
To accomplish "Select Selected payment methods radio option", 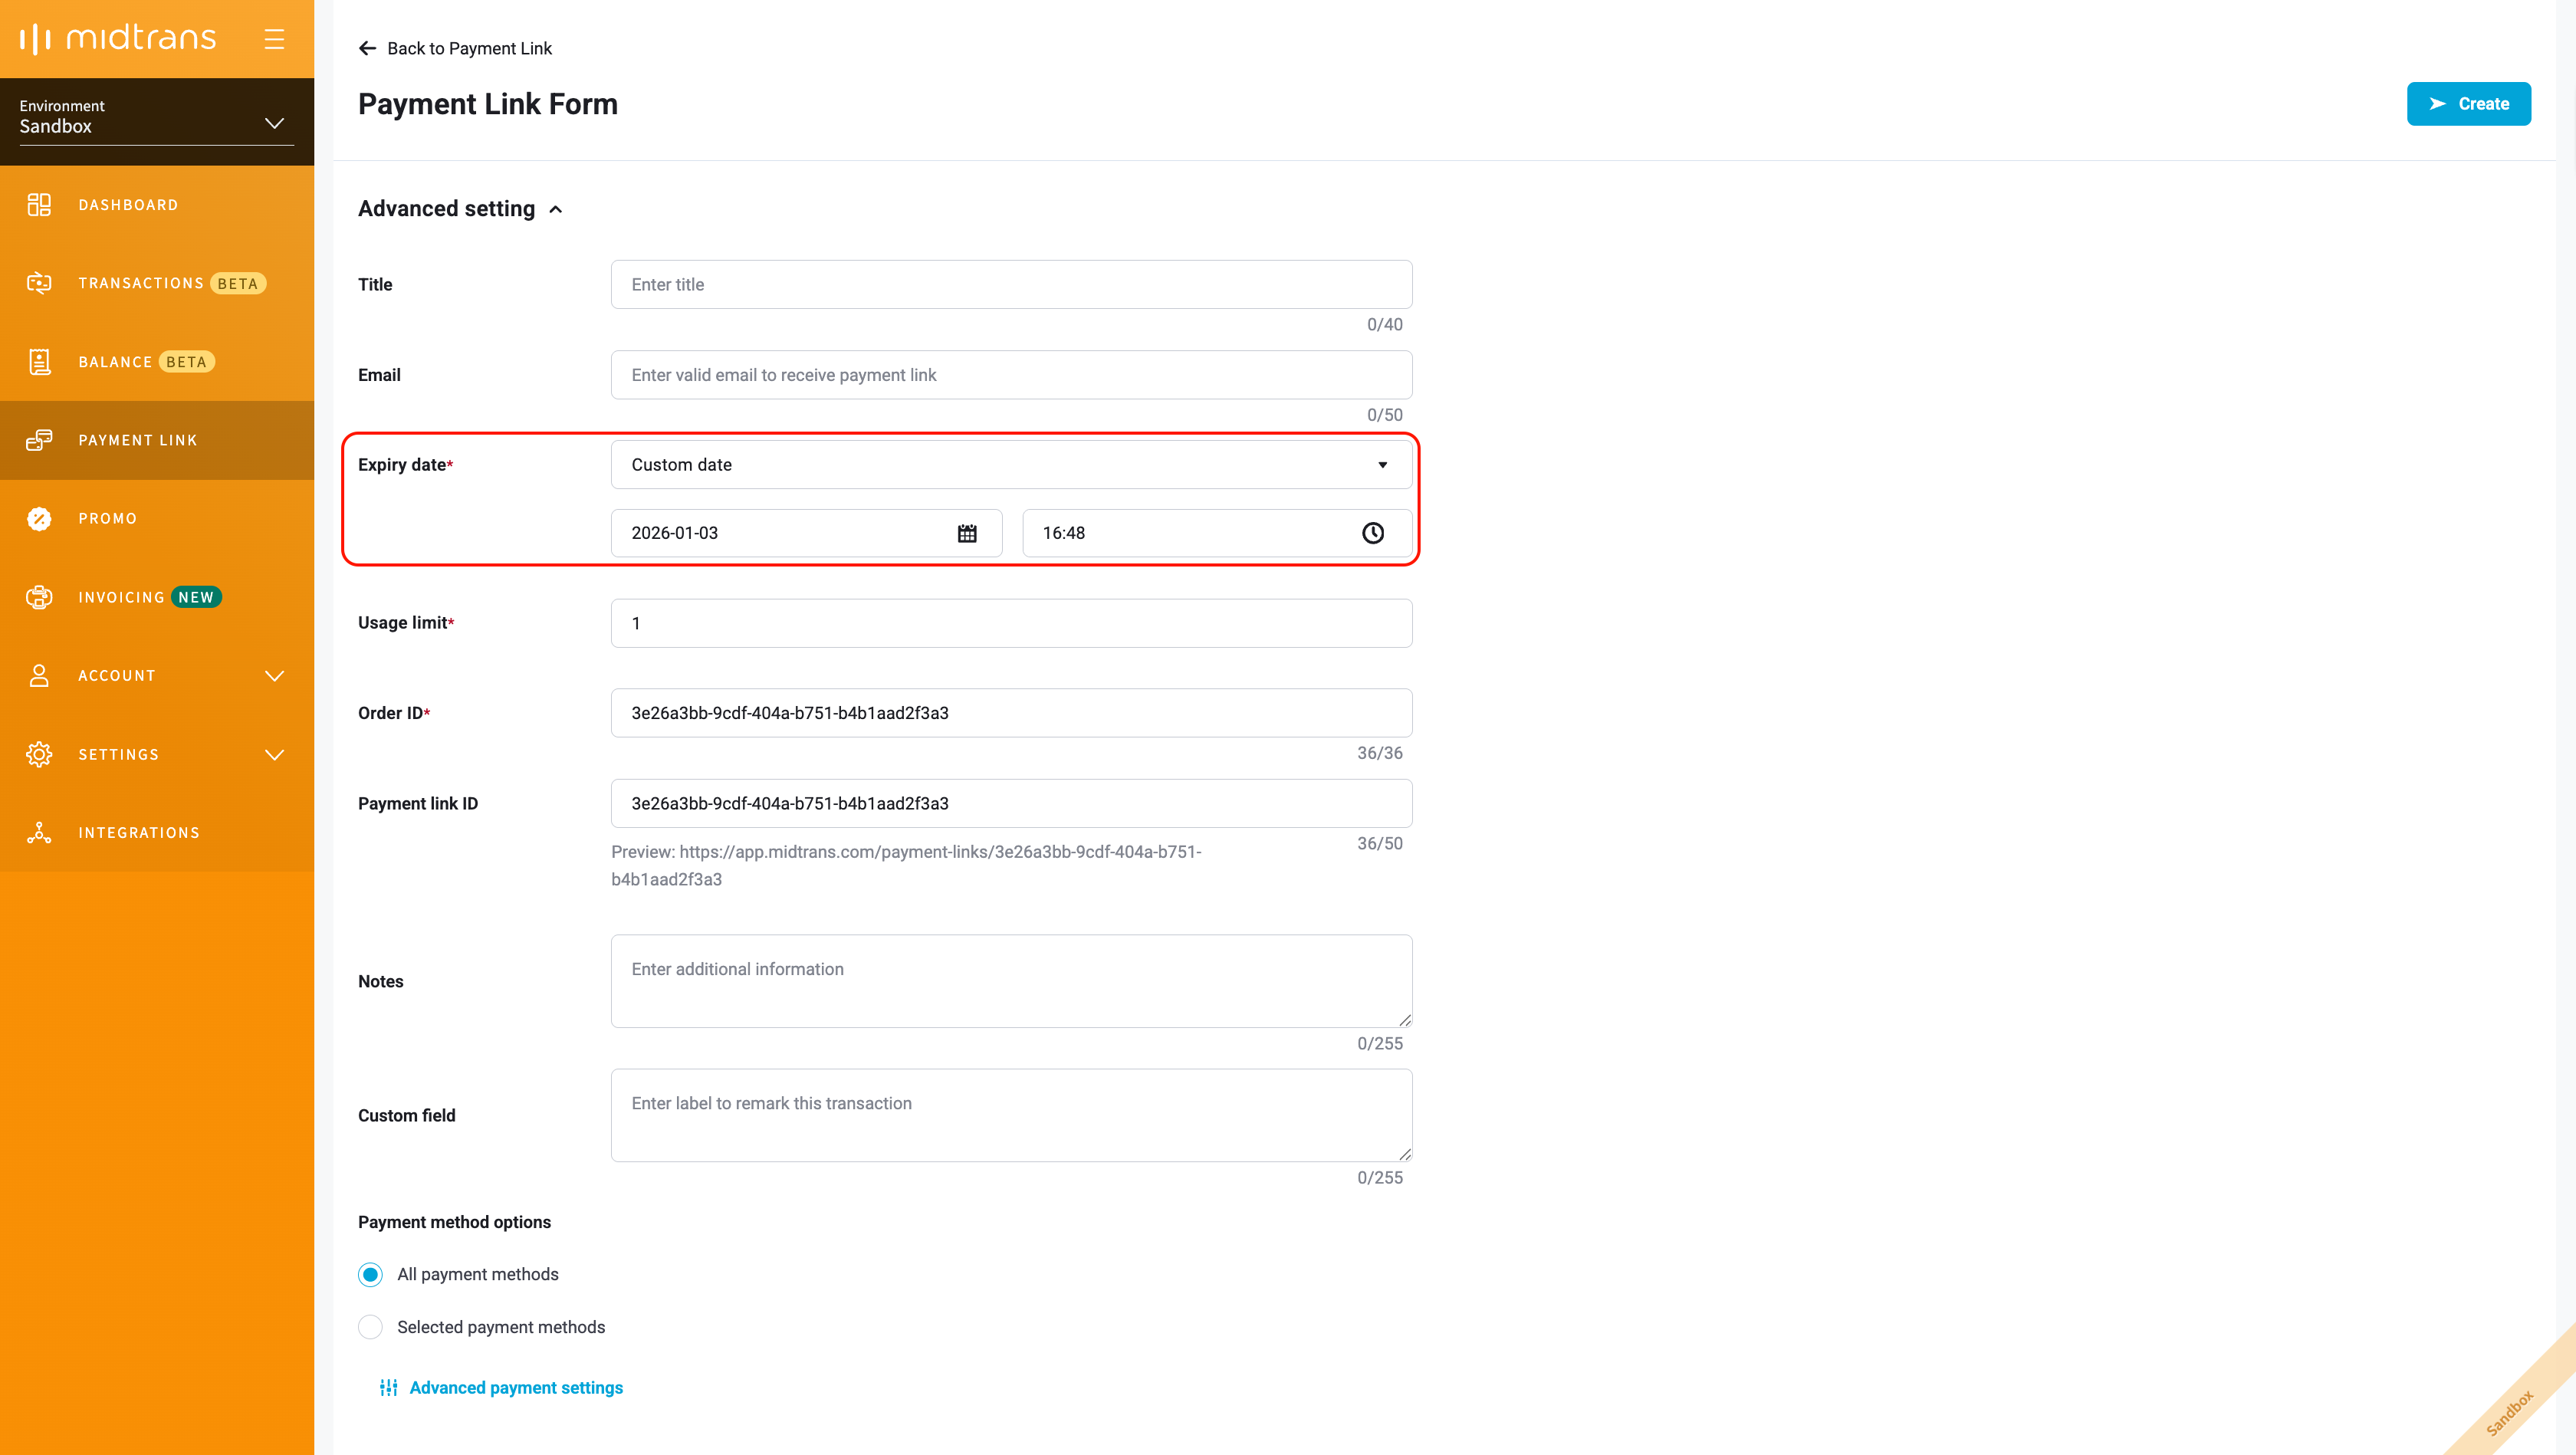I will 370,1327.
